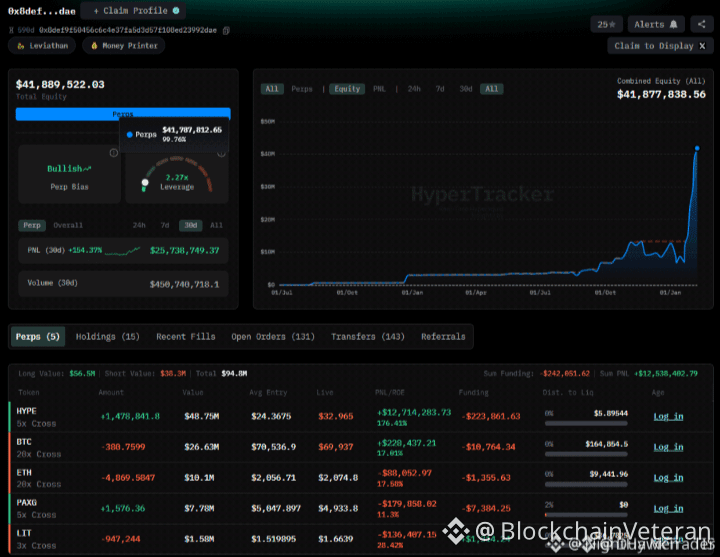
Task: Select the PAXG token row
Action: pos(360,508)
